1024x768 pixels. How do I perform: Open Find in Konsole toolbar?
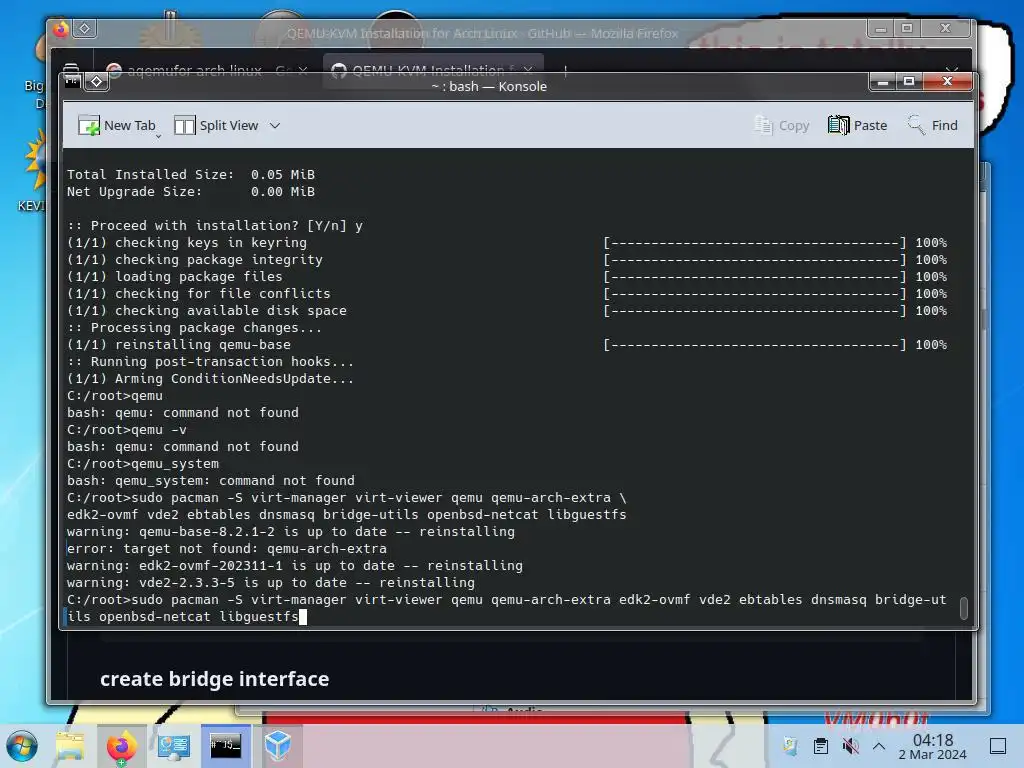click(933, 125)
